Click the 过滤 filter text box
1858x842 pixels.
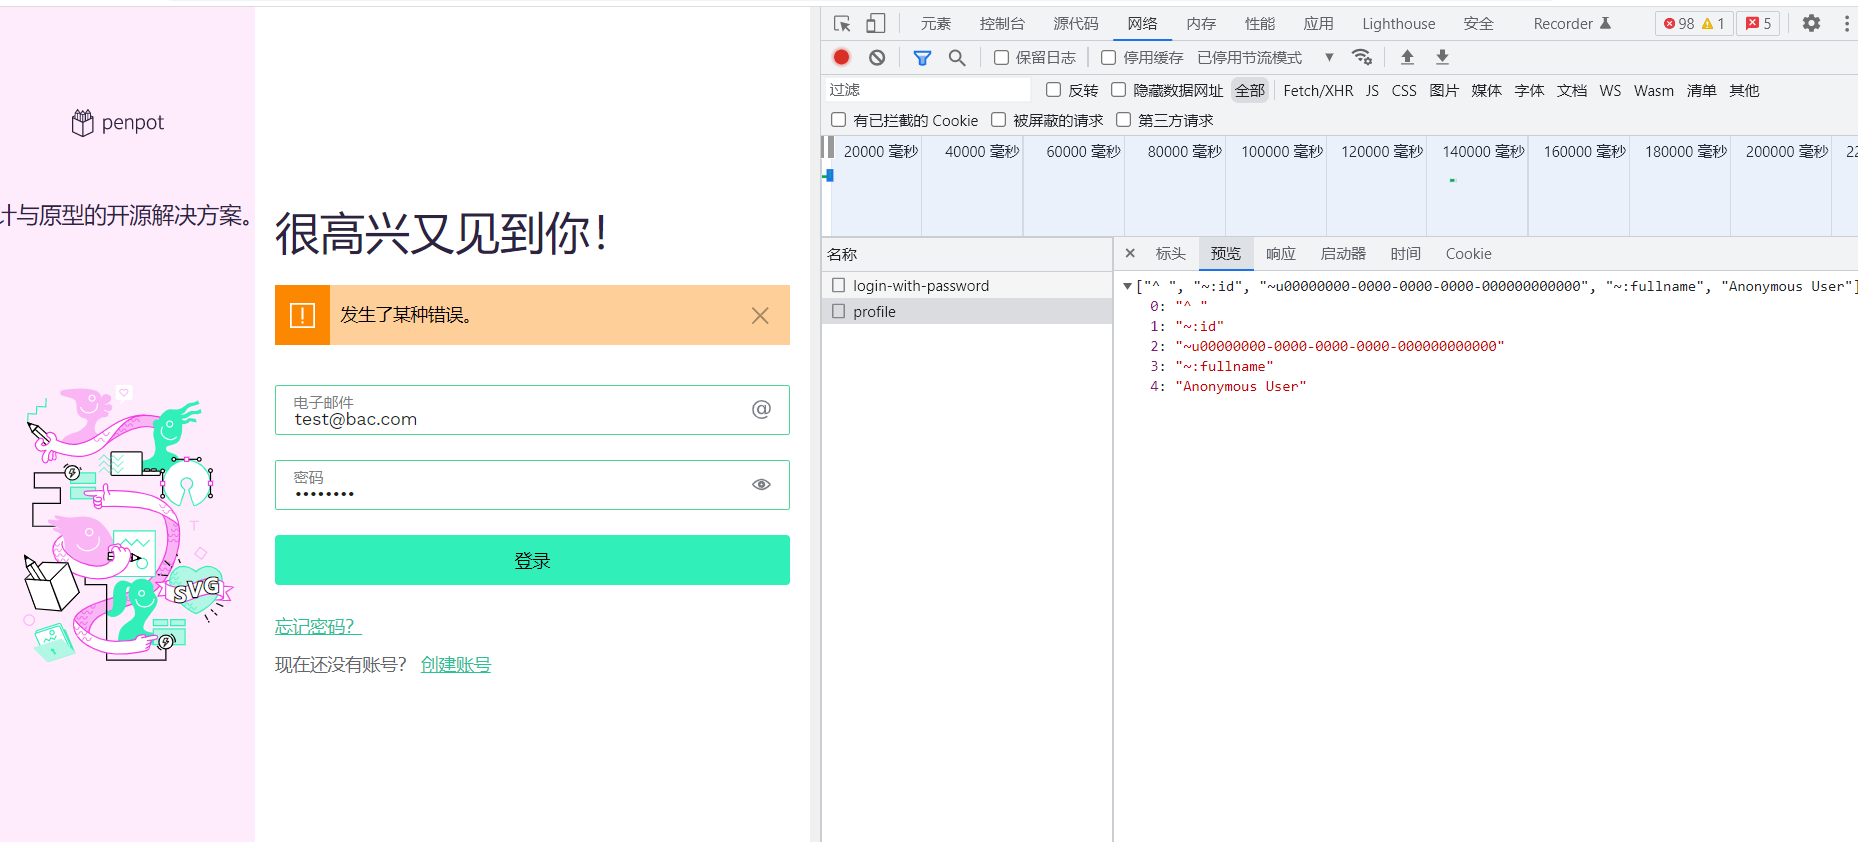(927, 90)
